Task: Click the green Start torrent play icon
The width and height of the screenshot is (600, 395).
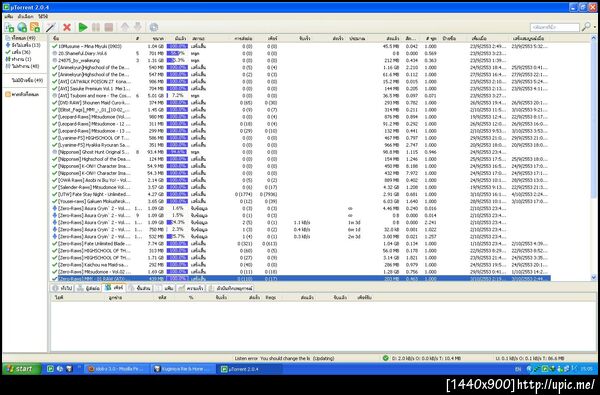Action: (83, 27)
